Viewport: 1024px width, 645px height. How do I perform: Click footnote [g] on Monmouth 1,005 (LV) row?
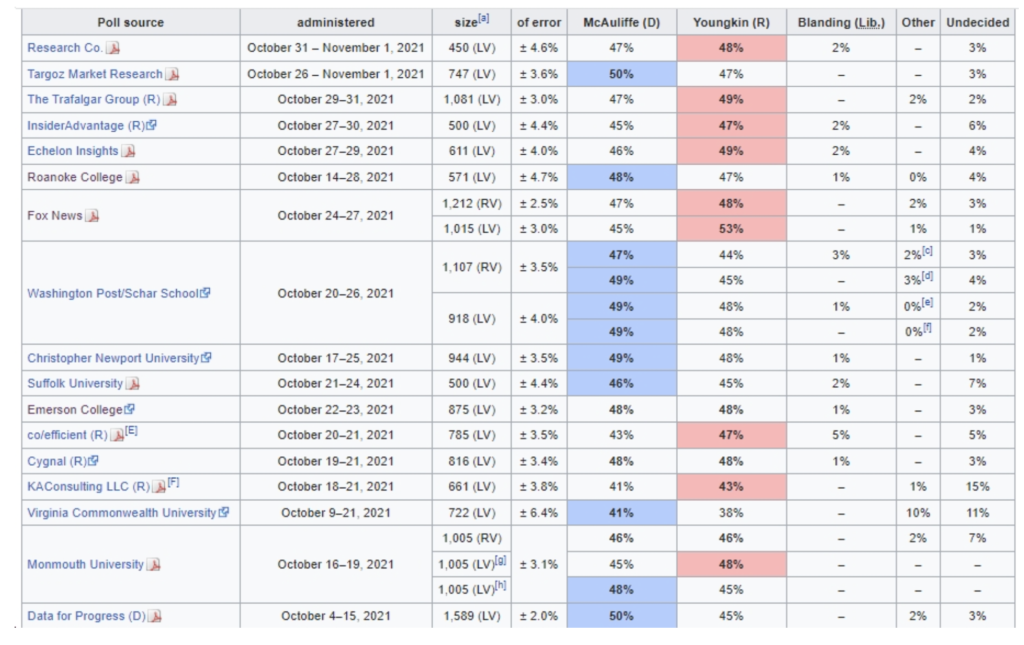click(x=500, y=559)
